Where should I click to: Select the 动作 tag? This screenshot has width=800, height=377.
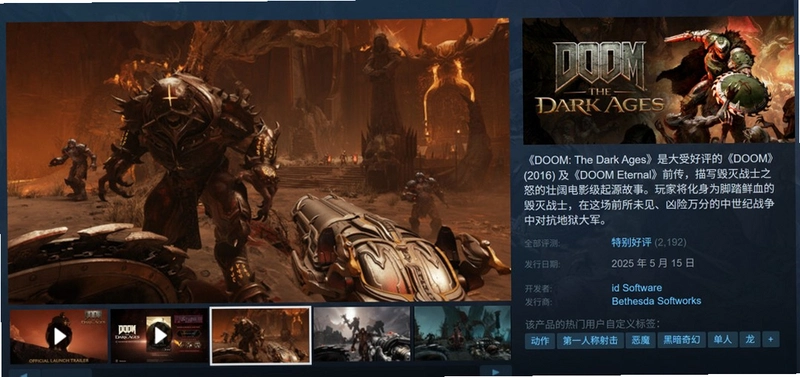[x=540, y=340]
